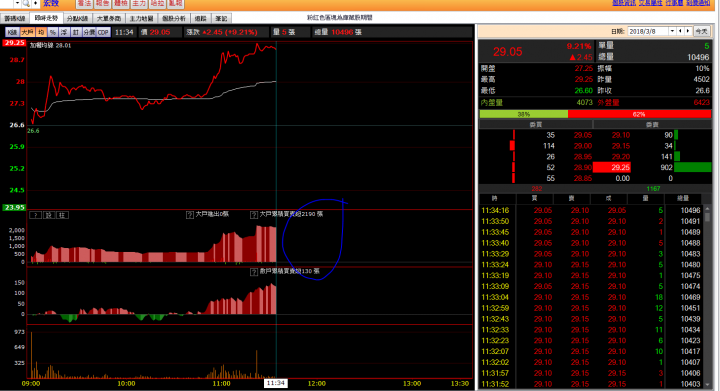Click the 11:33:04 trade row
The height and width of the screenshot is (391, 720).
[591, 297]
